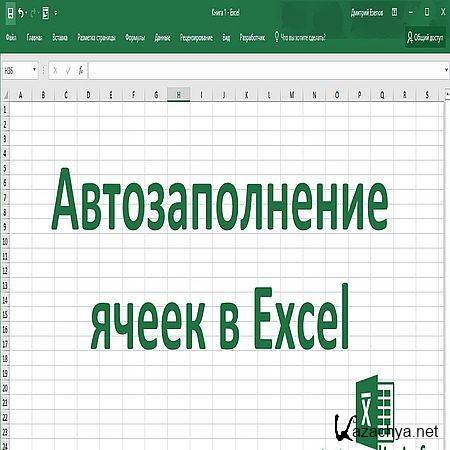Open Customize Quick Access Toolbar dropdown
The height and width of the screenshot is (450, 450).
click(56, 14)
